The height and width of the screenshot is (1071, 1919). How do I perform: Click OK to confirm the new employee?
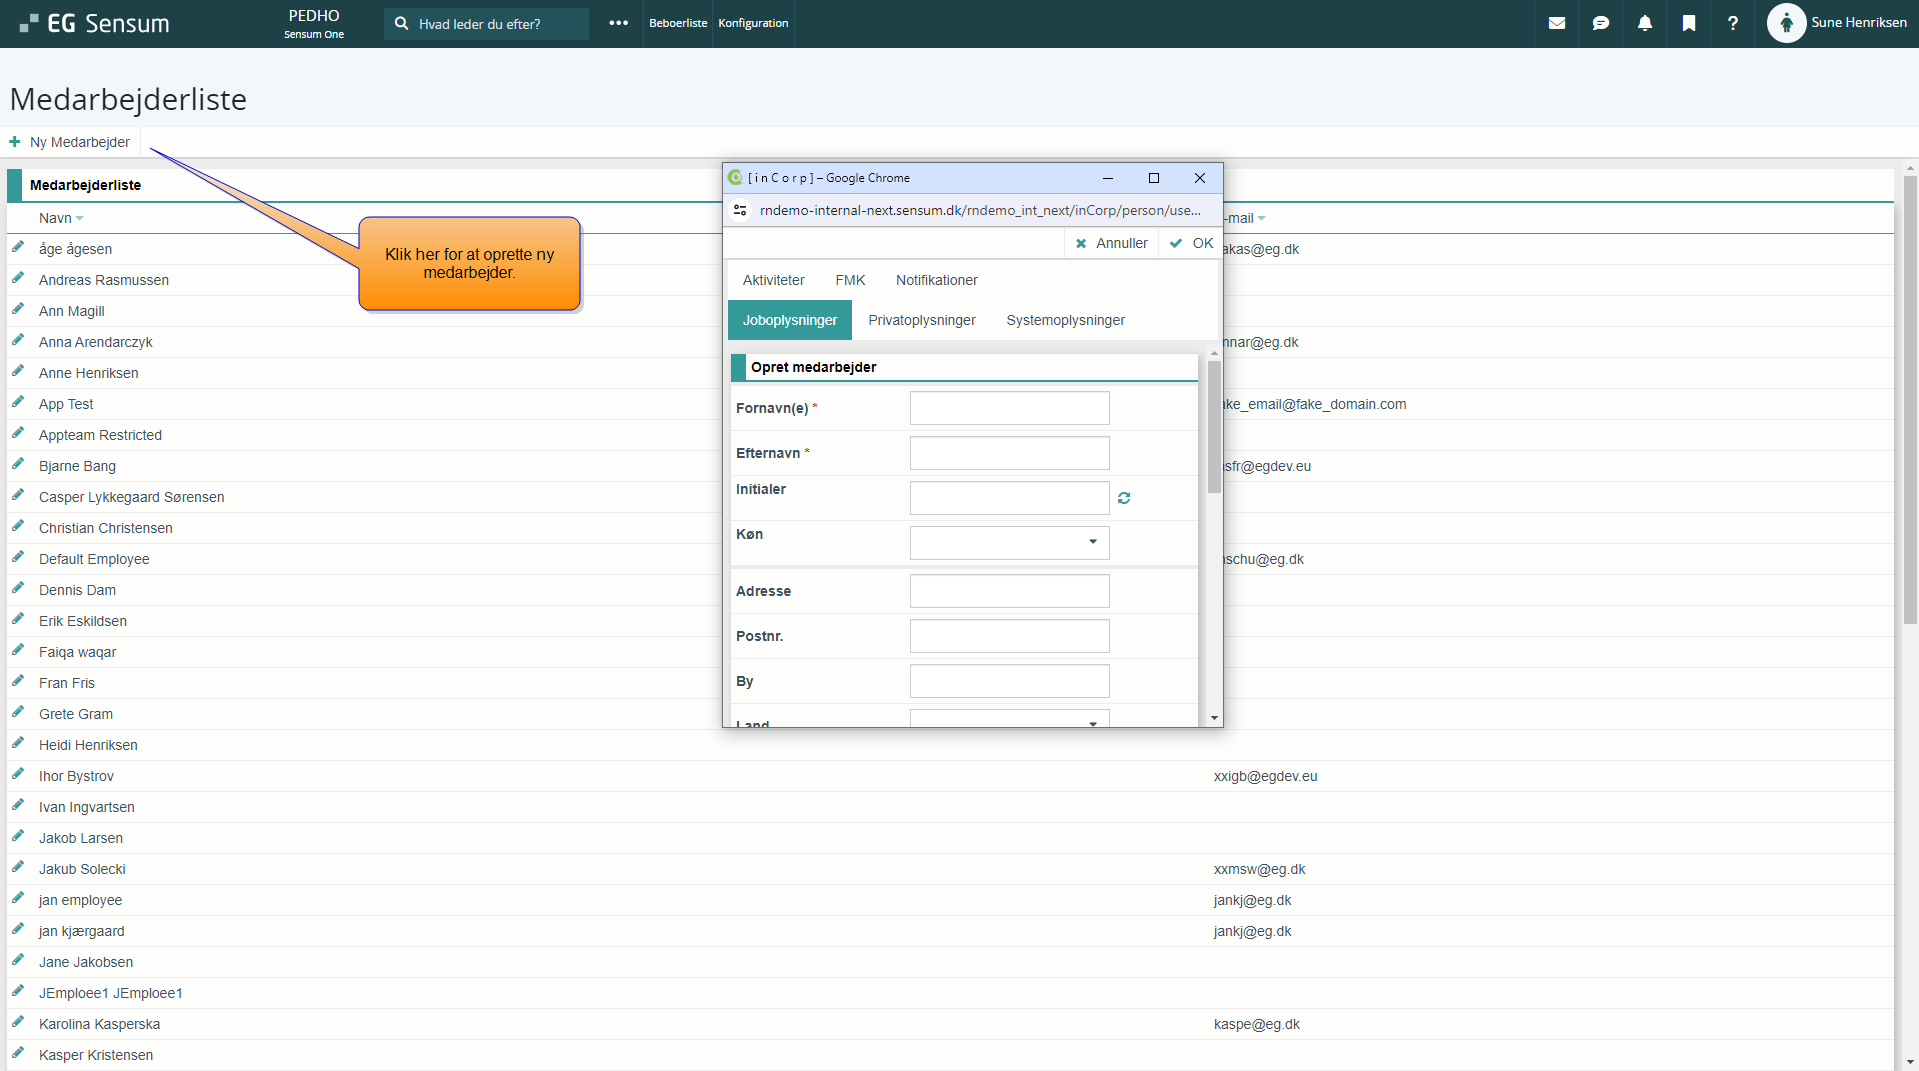(1192, 243)
